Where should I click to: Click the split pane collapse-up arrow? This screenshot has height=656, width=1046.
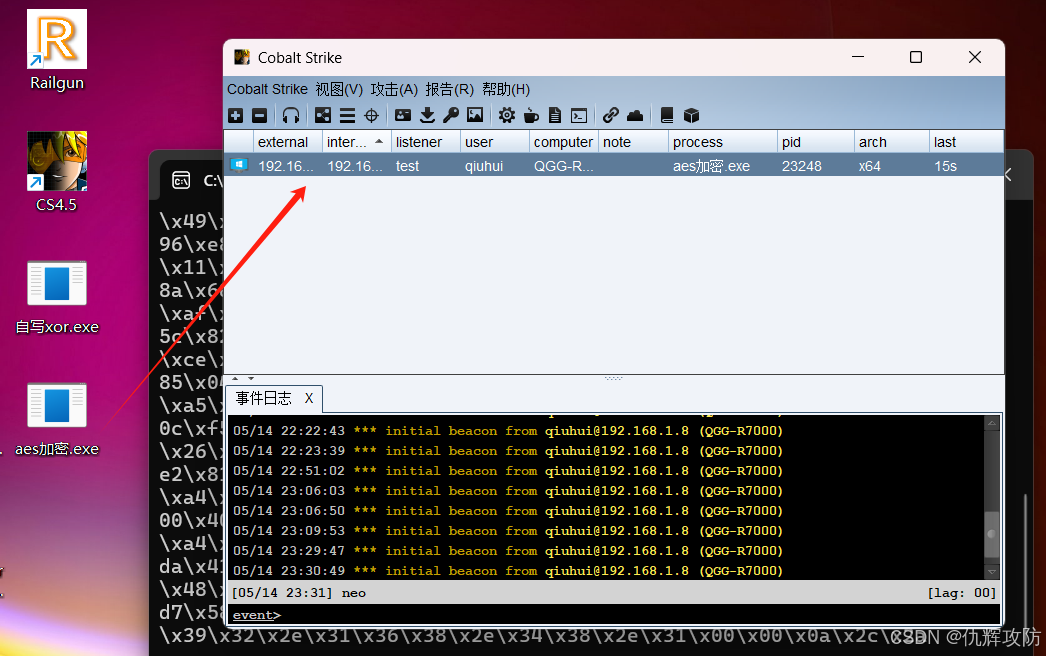(235, 378)
